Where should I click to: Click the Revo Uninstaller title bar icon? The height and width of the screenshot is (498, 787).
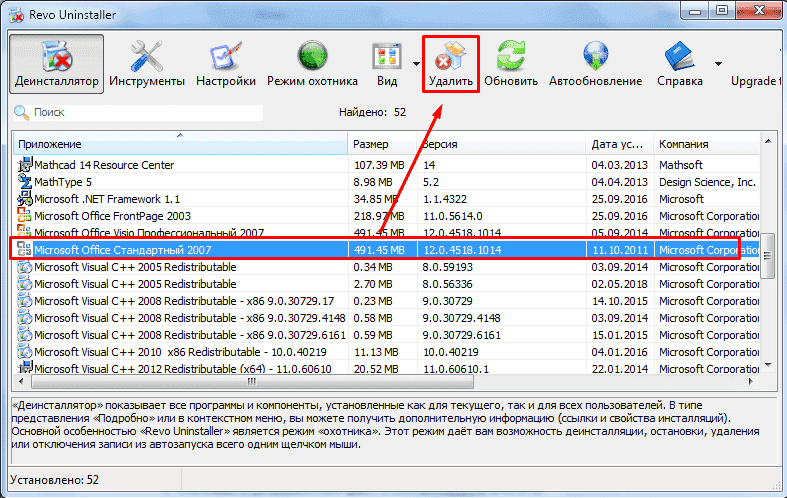pos(16,15)
